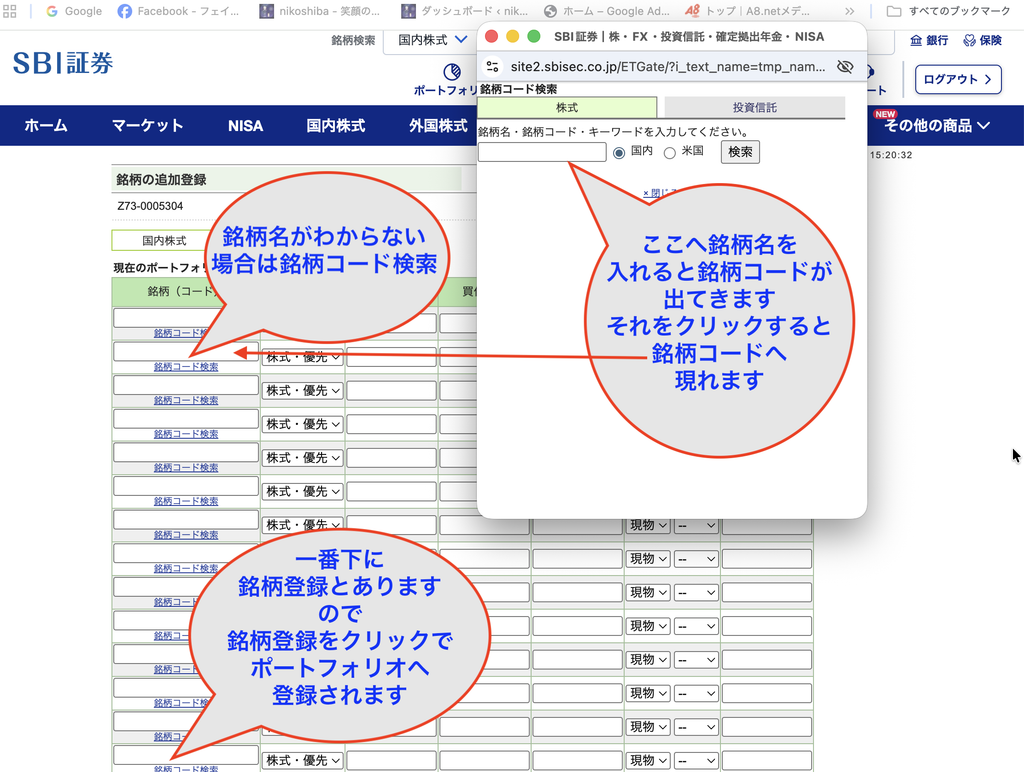The image size is (1024, 772).
Task: Click the SBI証券 logo
Action: pyautogui.click(x=63, y=63)
